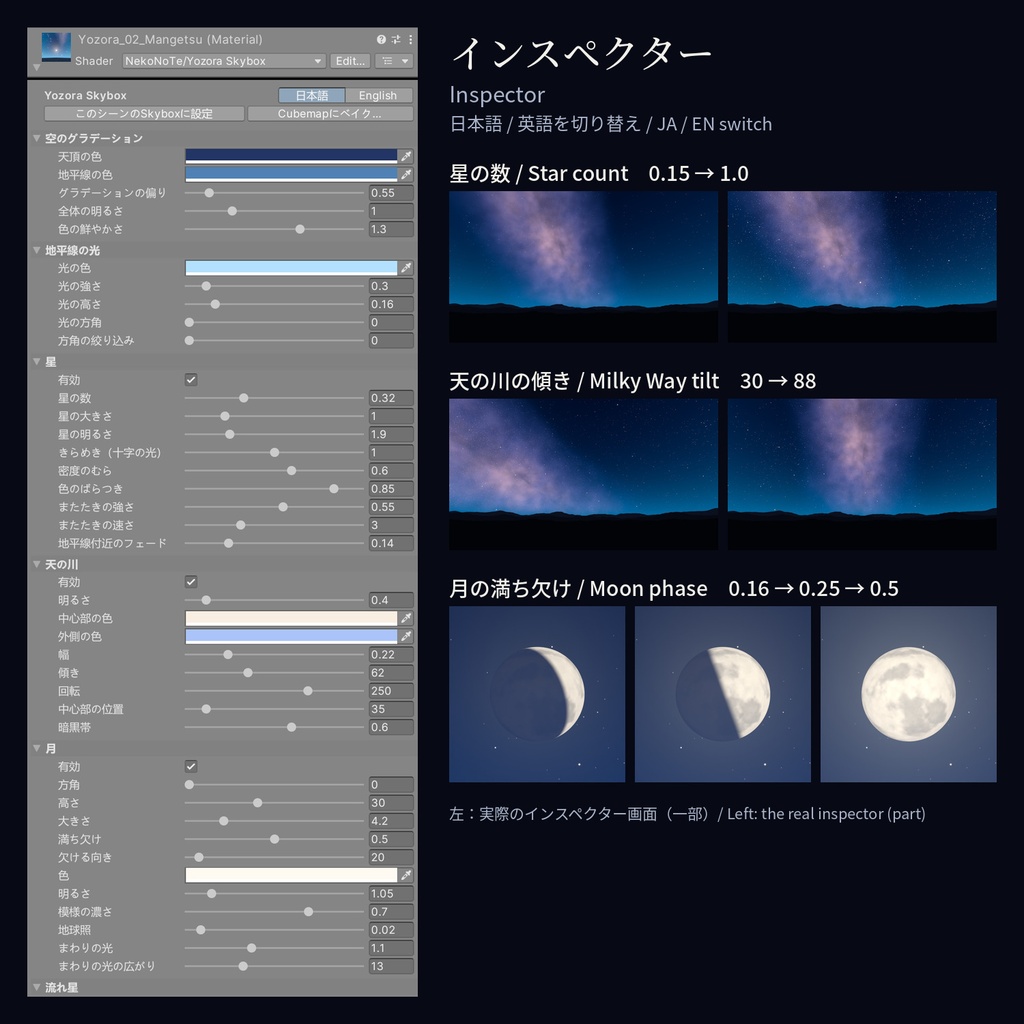Click the 地平線付近のフェード value field

coord(391,543)
